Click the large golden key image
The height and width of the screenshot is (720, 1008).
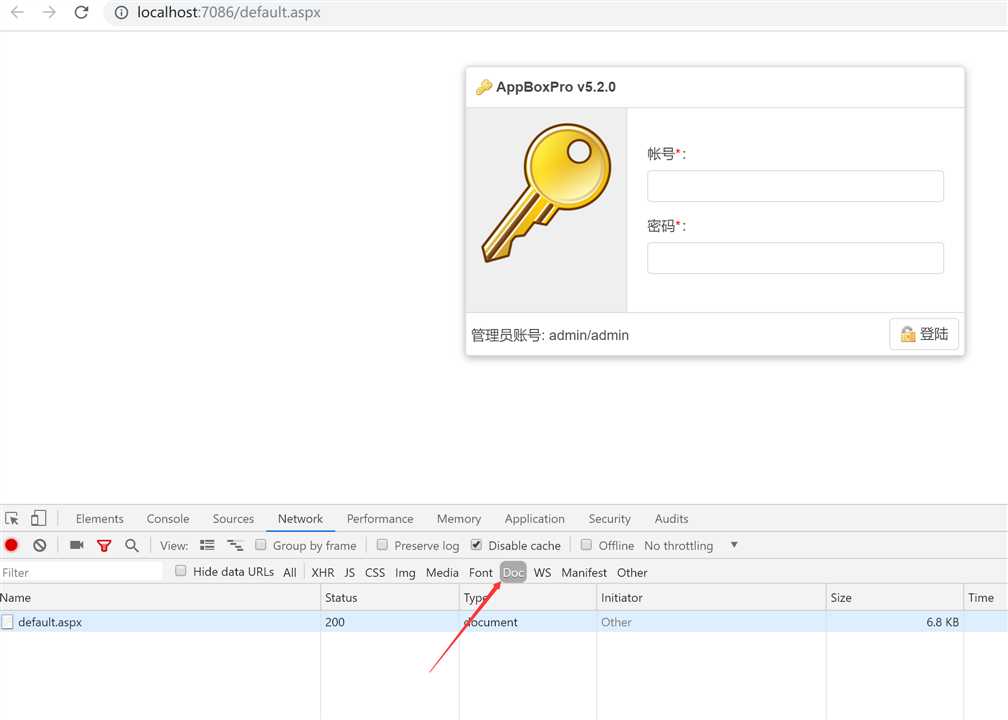(546, 193)
